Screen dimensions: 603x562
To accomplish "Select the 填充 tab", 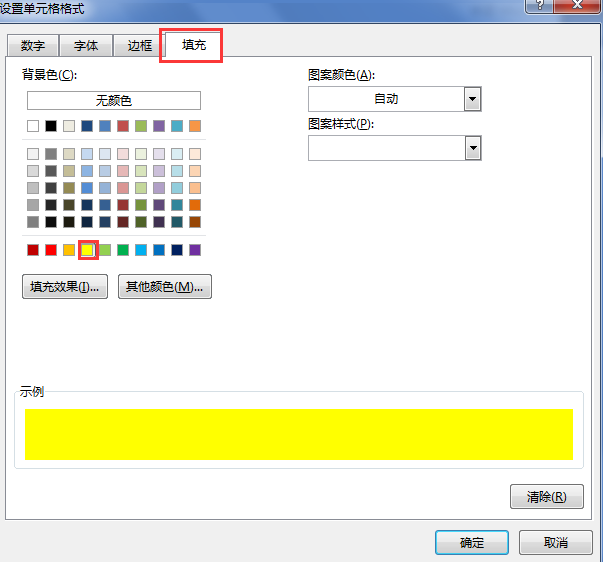I will coord(194,45).
